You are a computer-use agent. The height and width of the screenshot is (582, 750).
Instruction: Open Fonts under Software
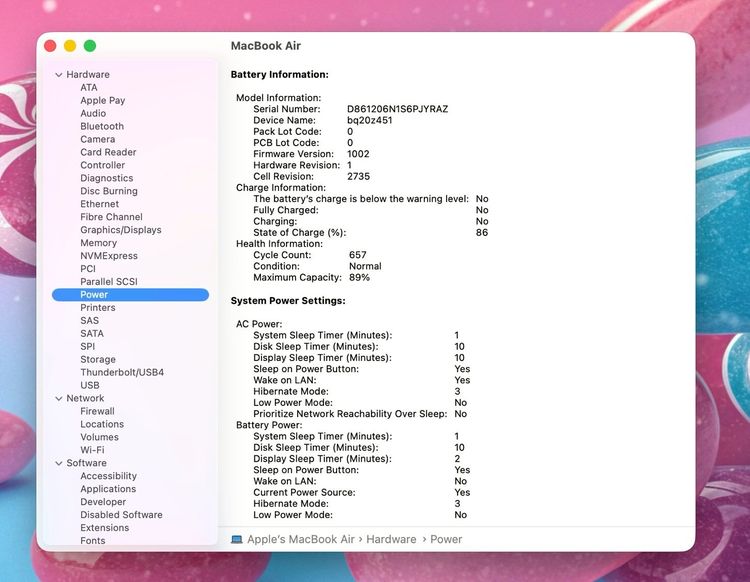(93, 540)
